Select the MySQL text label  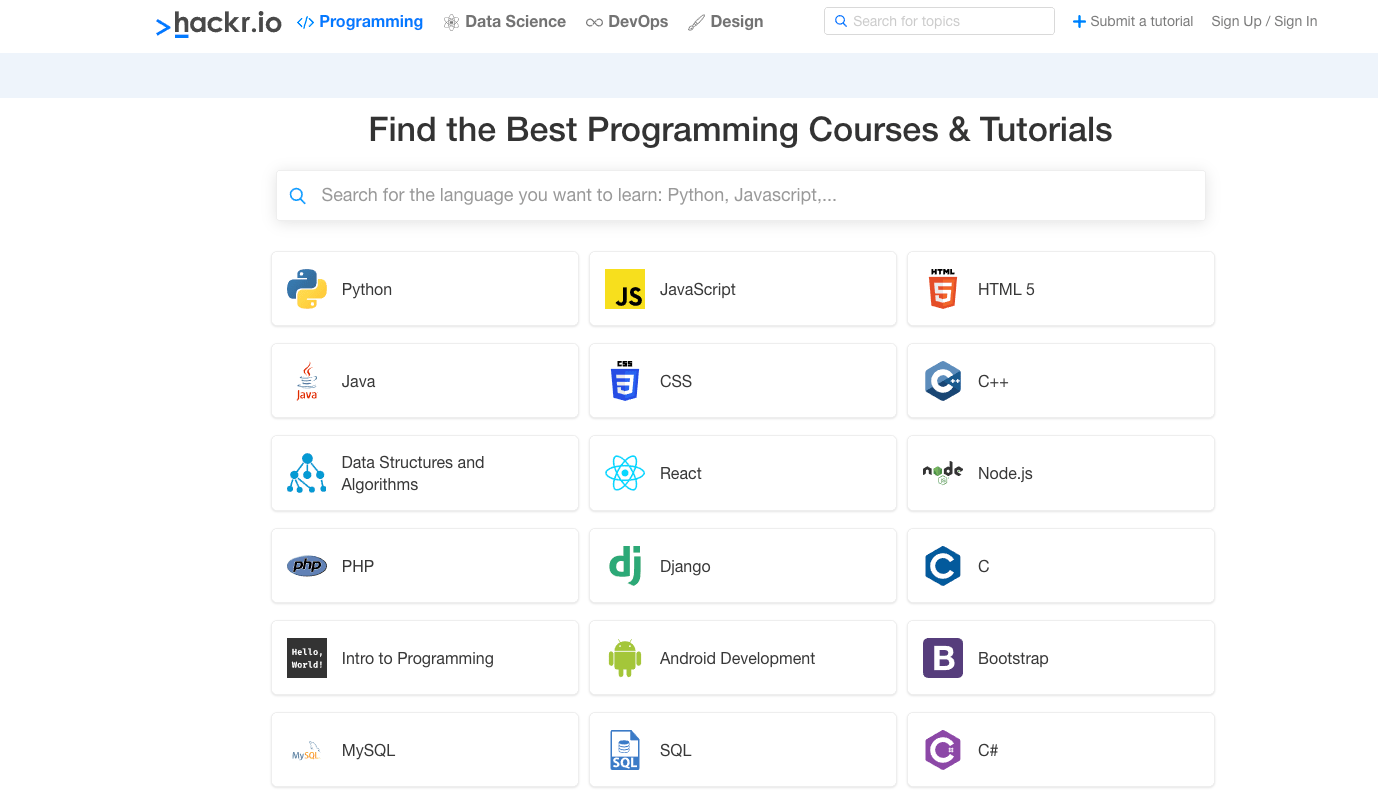369,750
